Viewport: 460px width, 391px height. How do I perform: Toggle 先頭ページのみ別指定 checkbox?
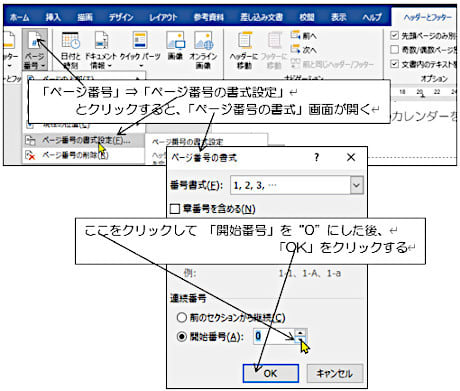pos(394,35)
